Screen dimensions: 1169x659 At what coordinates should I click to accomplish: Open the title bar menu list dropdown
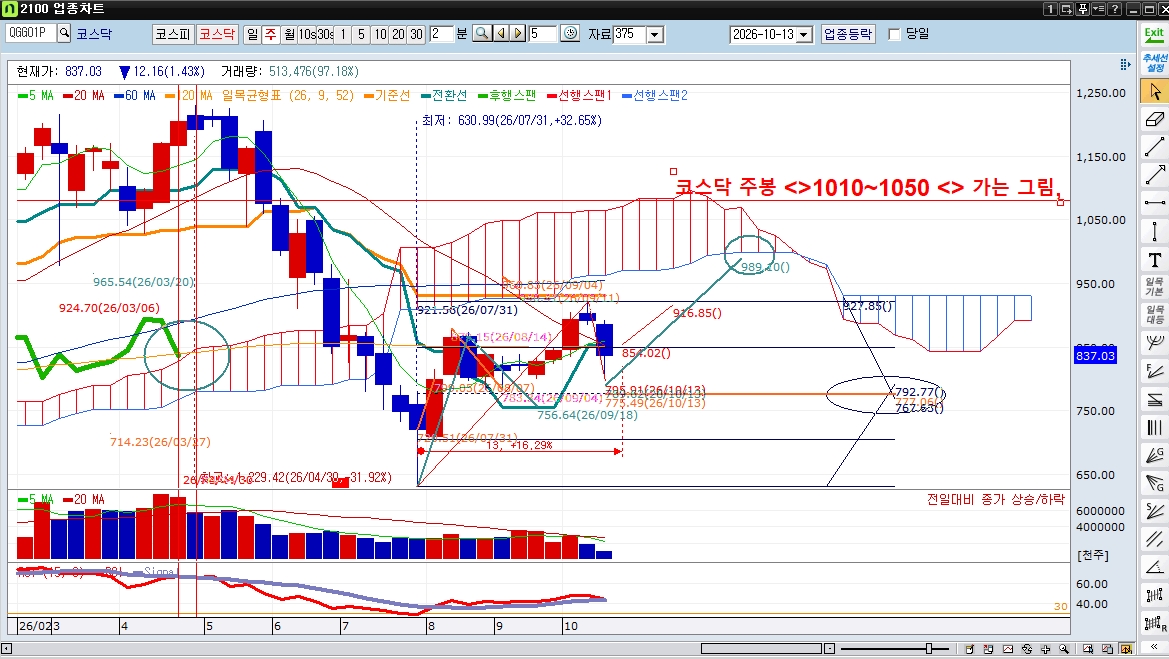point(1098,9)
